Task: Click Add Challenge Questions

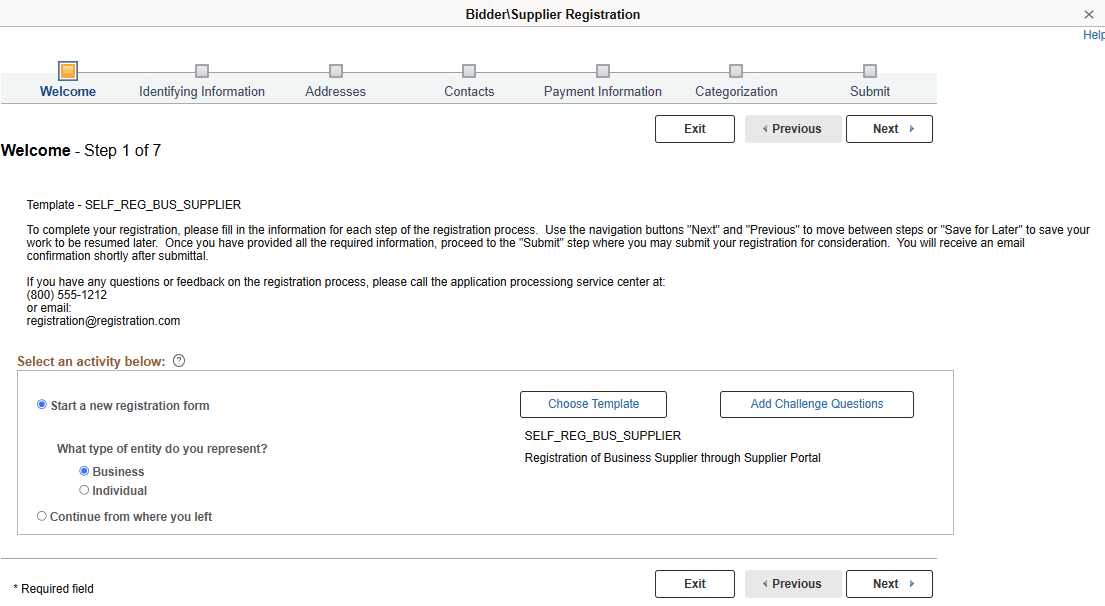Action: (x=816, y=404)
